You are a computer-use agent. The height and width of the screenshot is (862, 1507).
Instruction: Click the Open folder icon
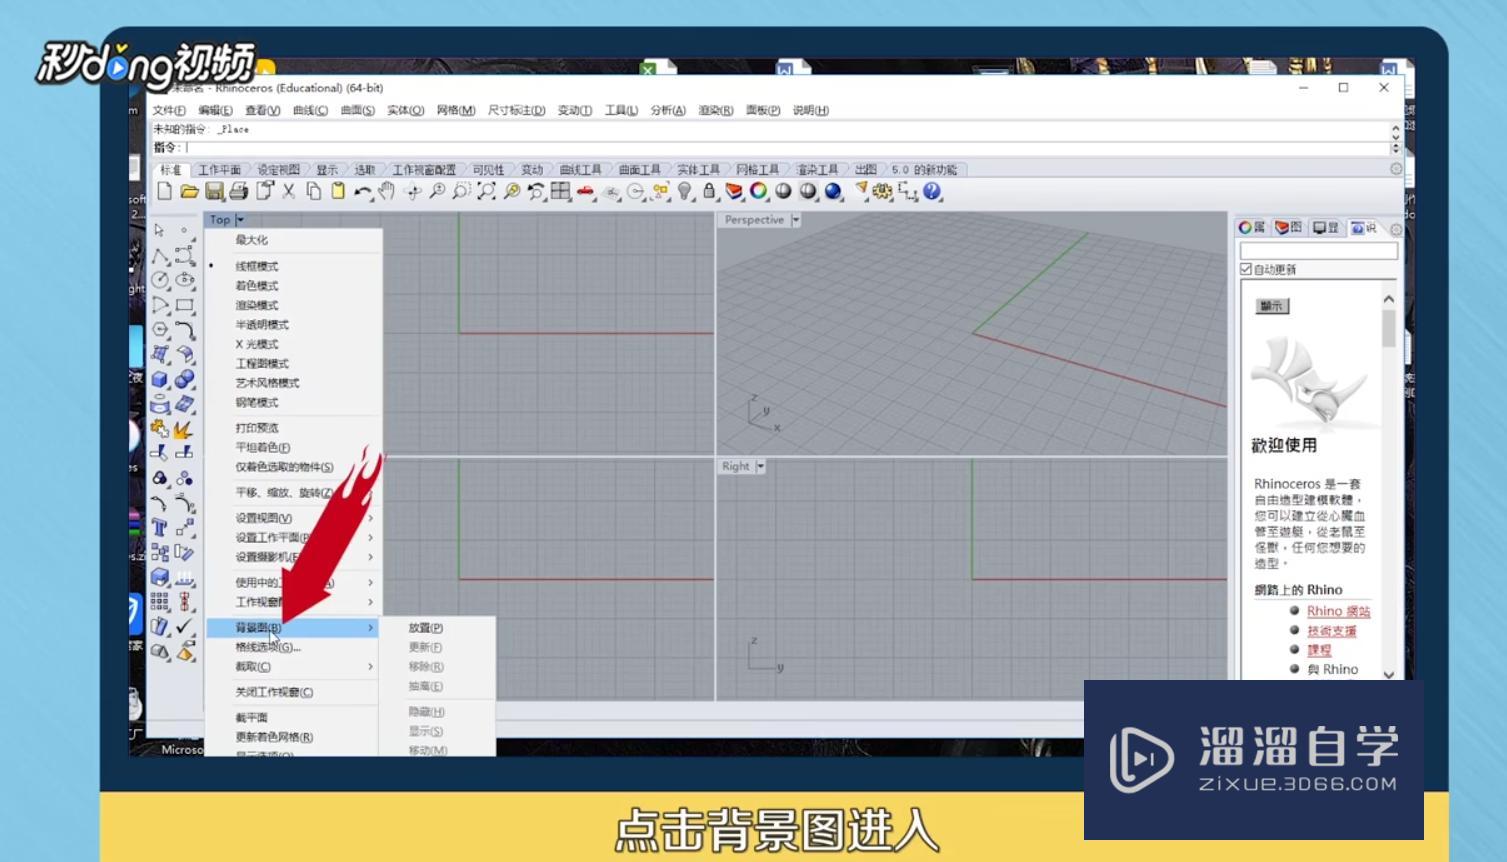click(189, 191)
